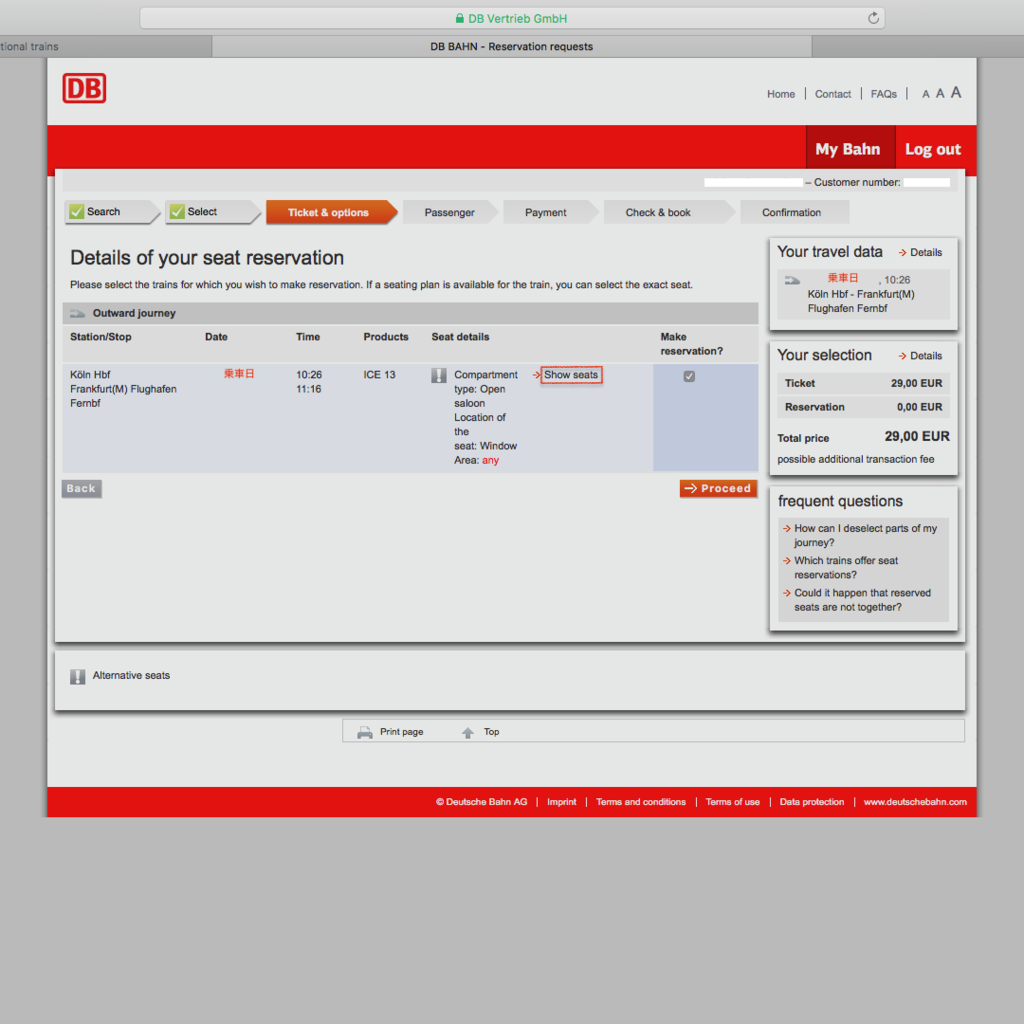Open 'How can I deselect parts' question
The width and height of the screenshot is (1024, 1024).
point(865,536)
